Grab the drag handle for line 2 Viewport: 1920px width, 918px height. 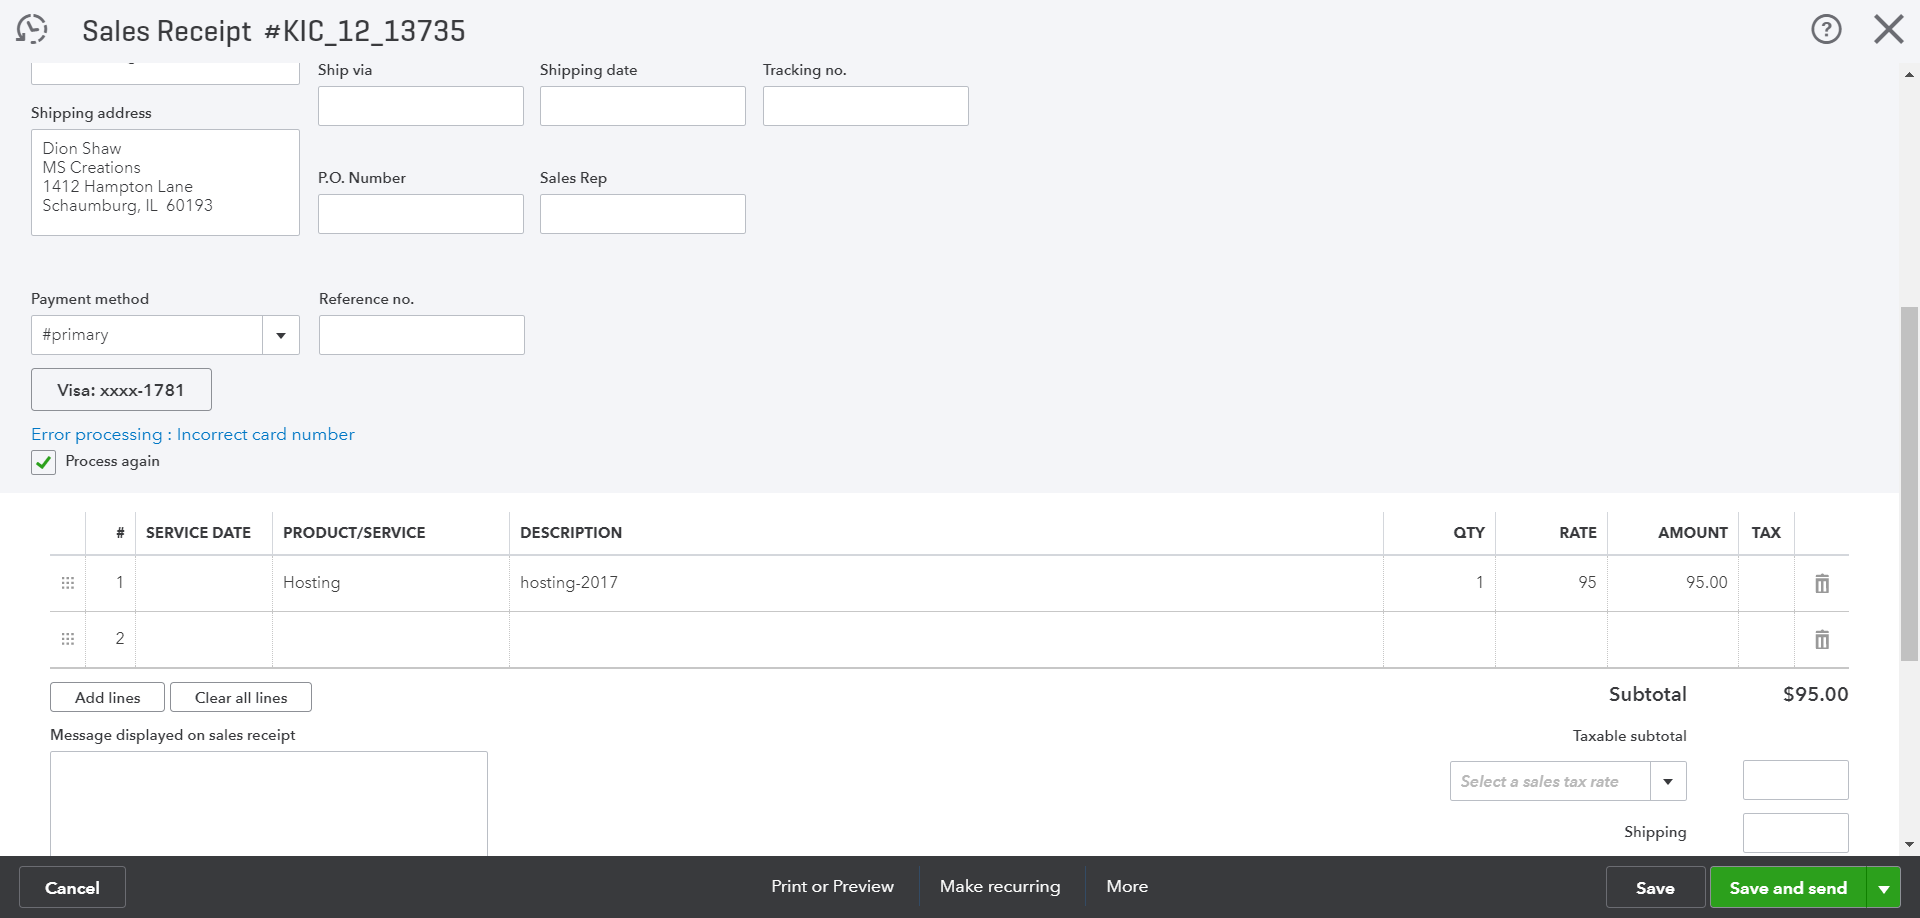[68, 639]
